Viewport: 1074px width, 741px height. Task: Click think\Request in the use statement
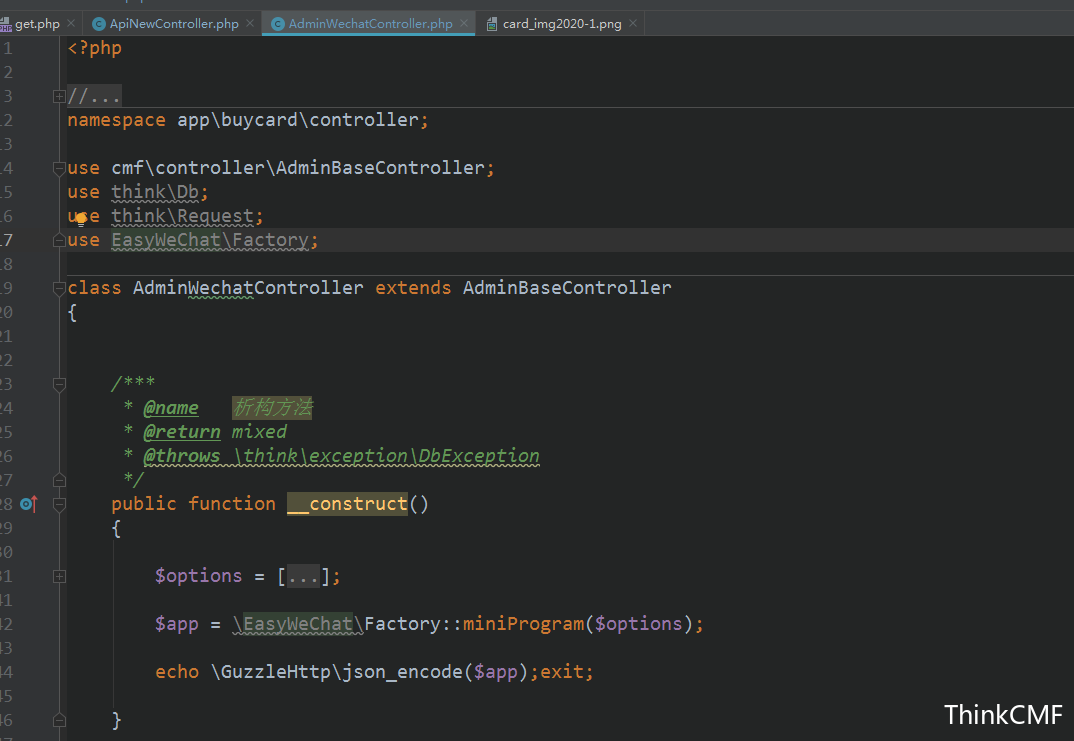pyautogui.click(x=182, y=216)
